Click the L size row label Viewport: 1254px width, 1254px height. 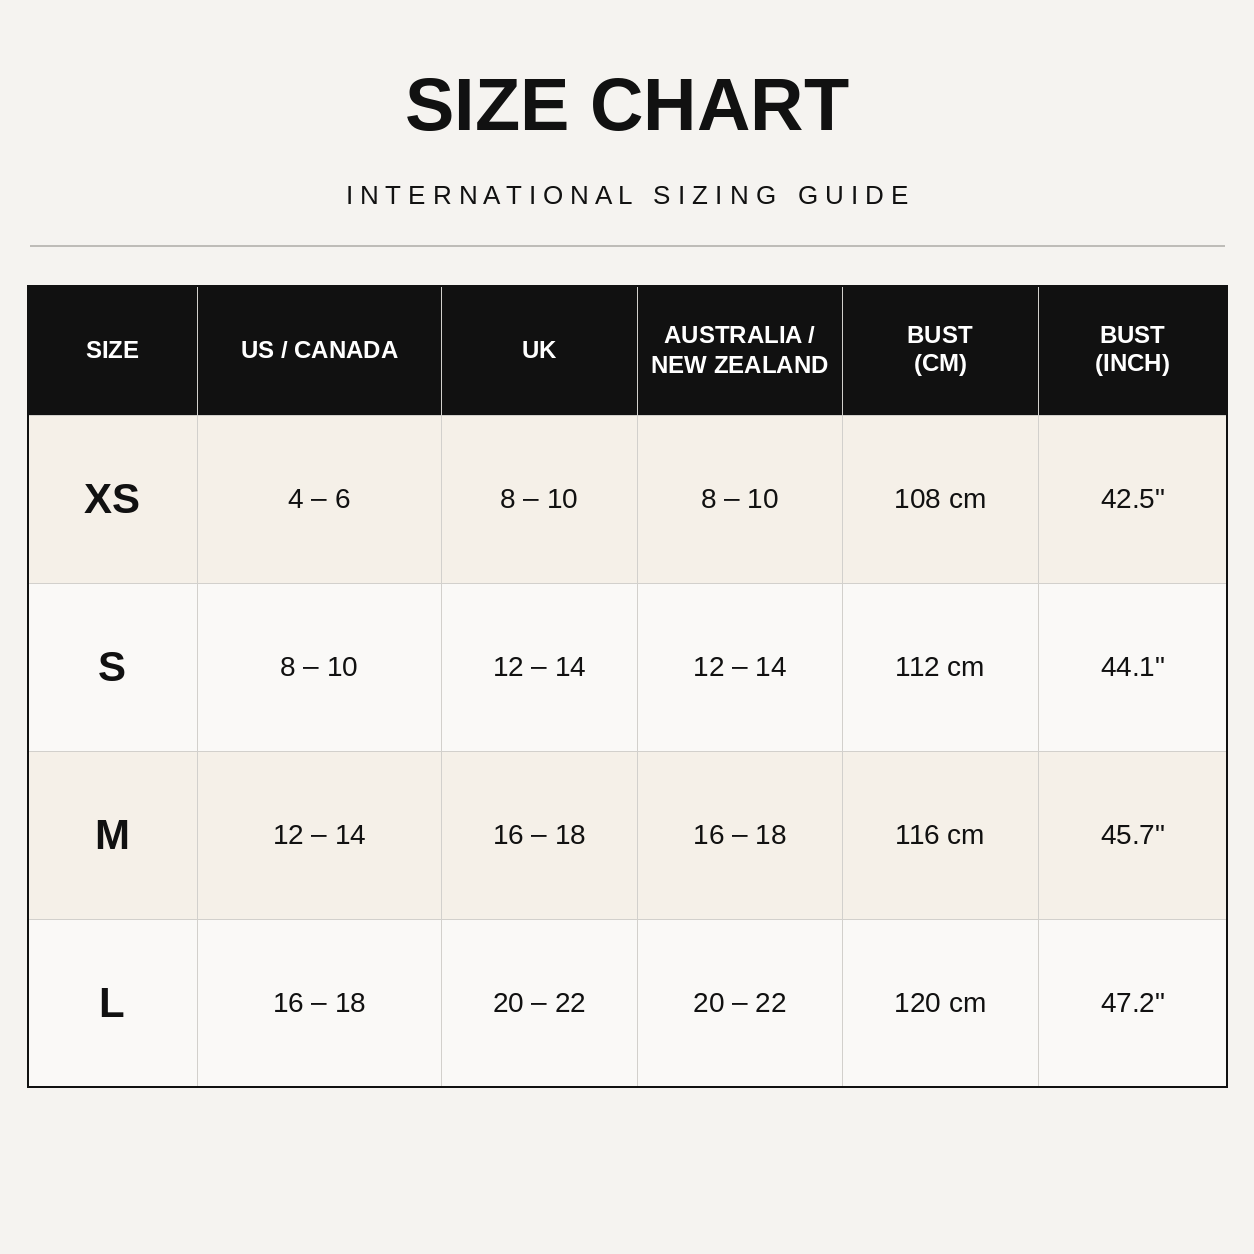click(x=112, y=1003)
